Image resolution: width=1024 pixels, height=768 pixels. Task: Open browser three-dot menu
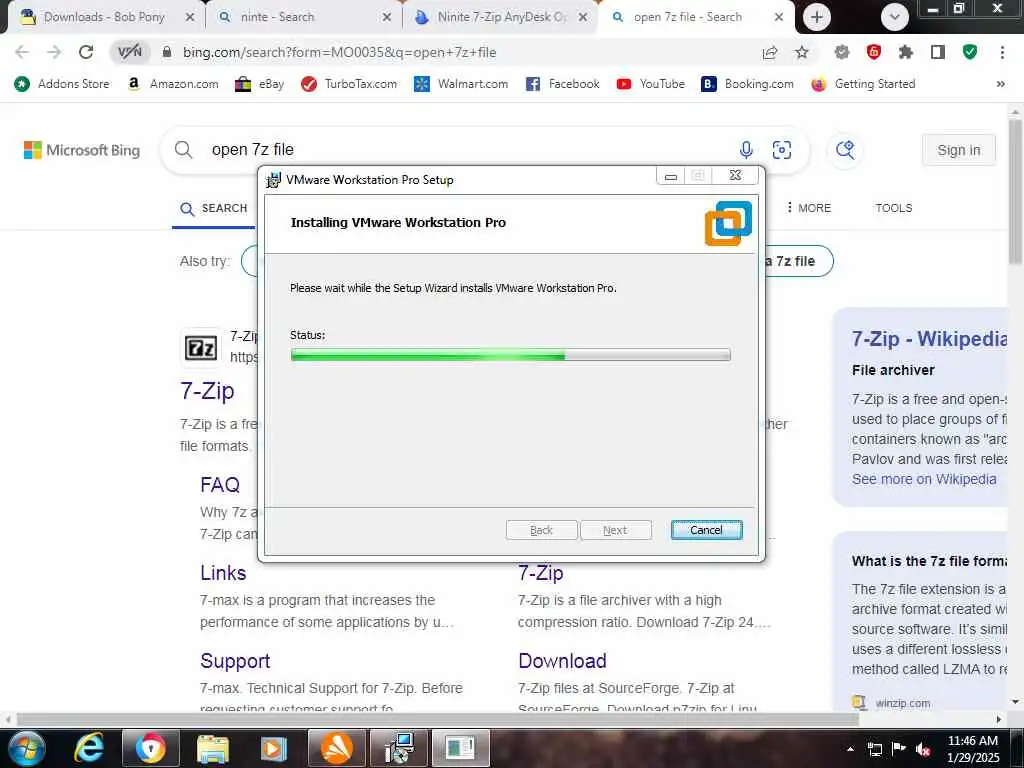click(x=1002, y=52)
